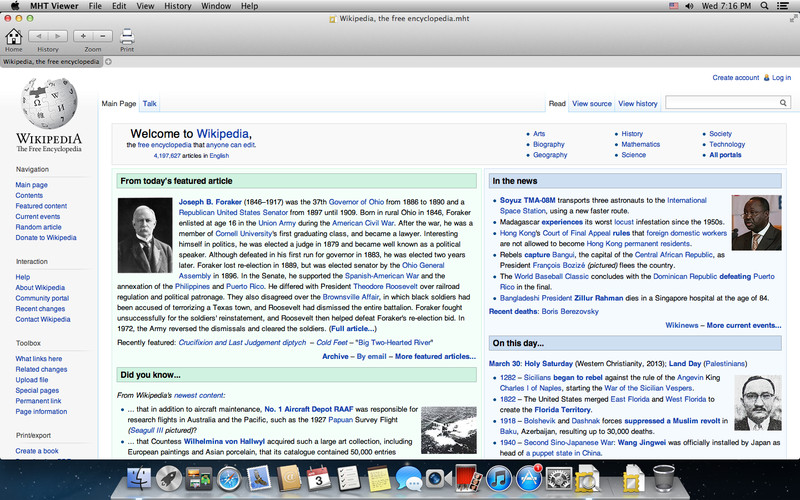Open the View menu

(145, 6)
